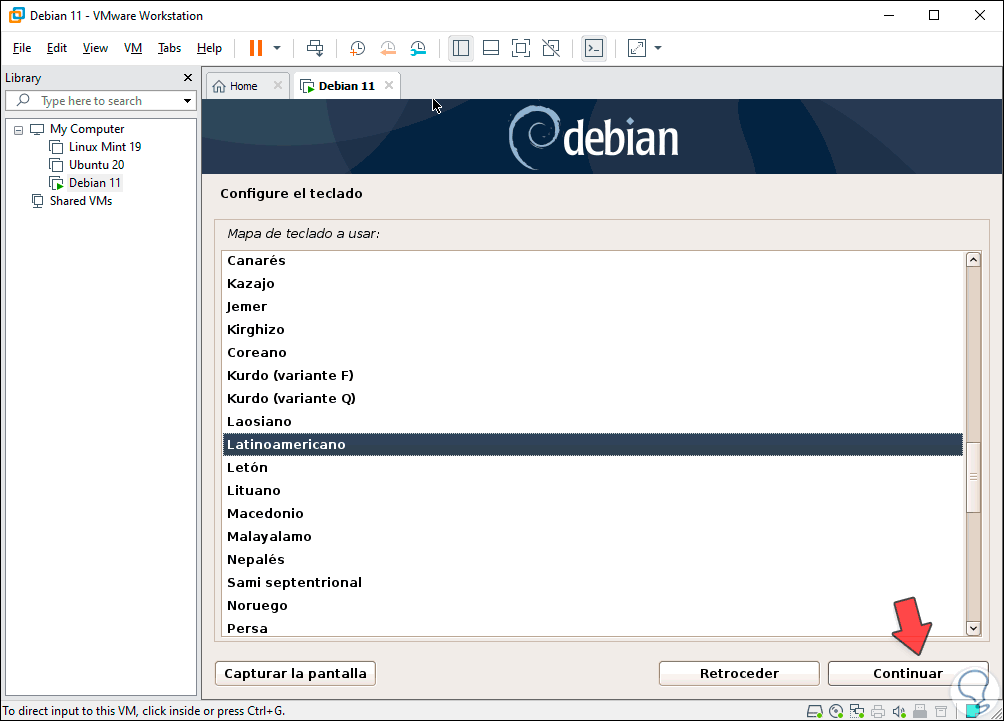
Task: Click the sound card status icon
Action: tap(899, 711)
